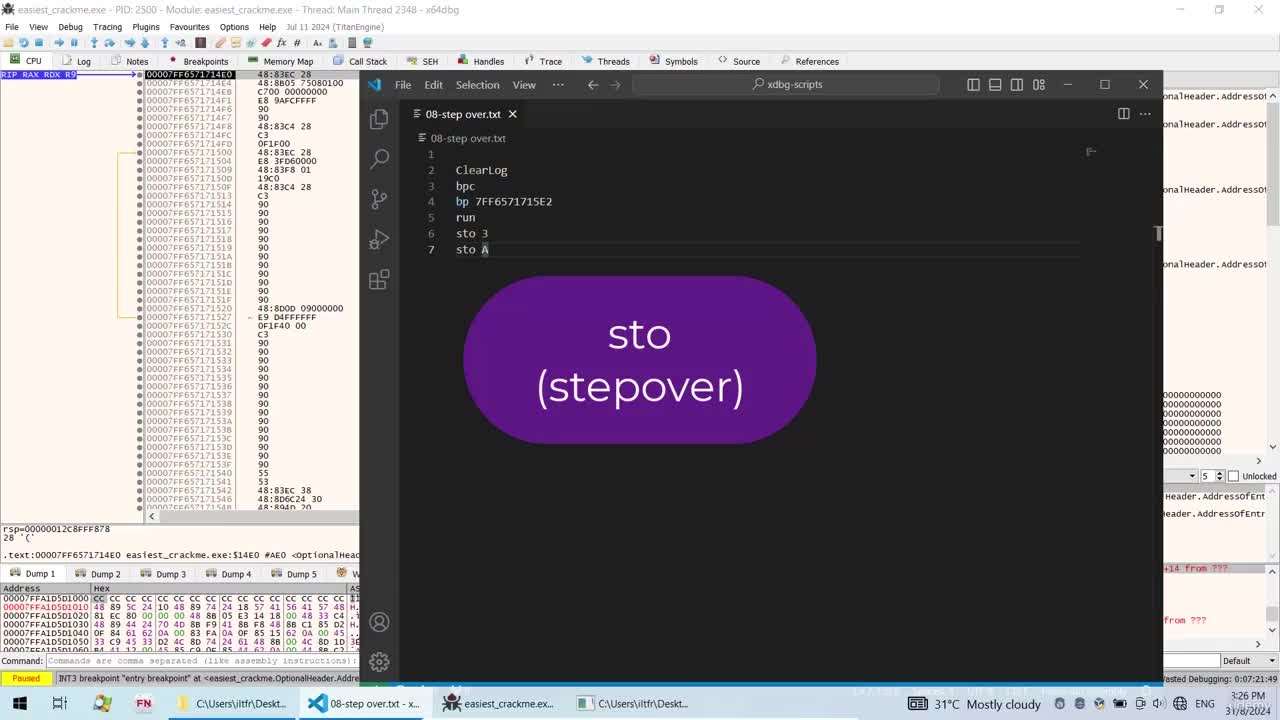Toggle the Unlocked checkbox

click(1233, 476)
